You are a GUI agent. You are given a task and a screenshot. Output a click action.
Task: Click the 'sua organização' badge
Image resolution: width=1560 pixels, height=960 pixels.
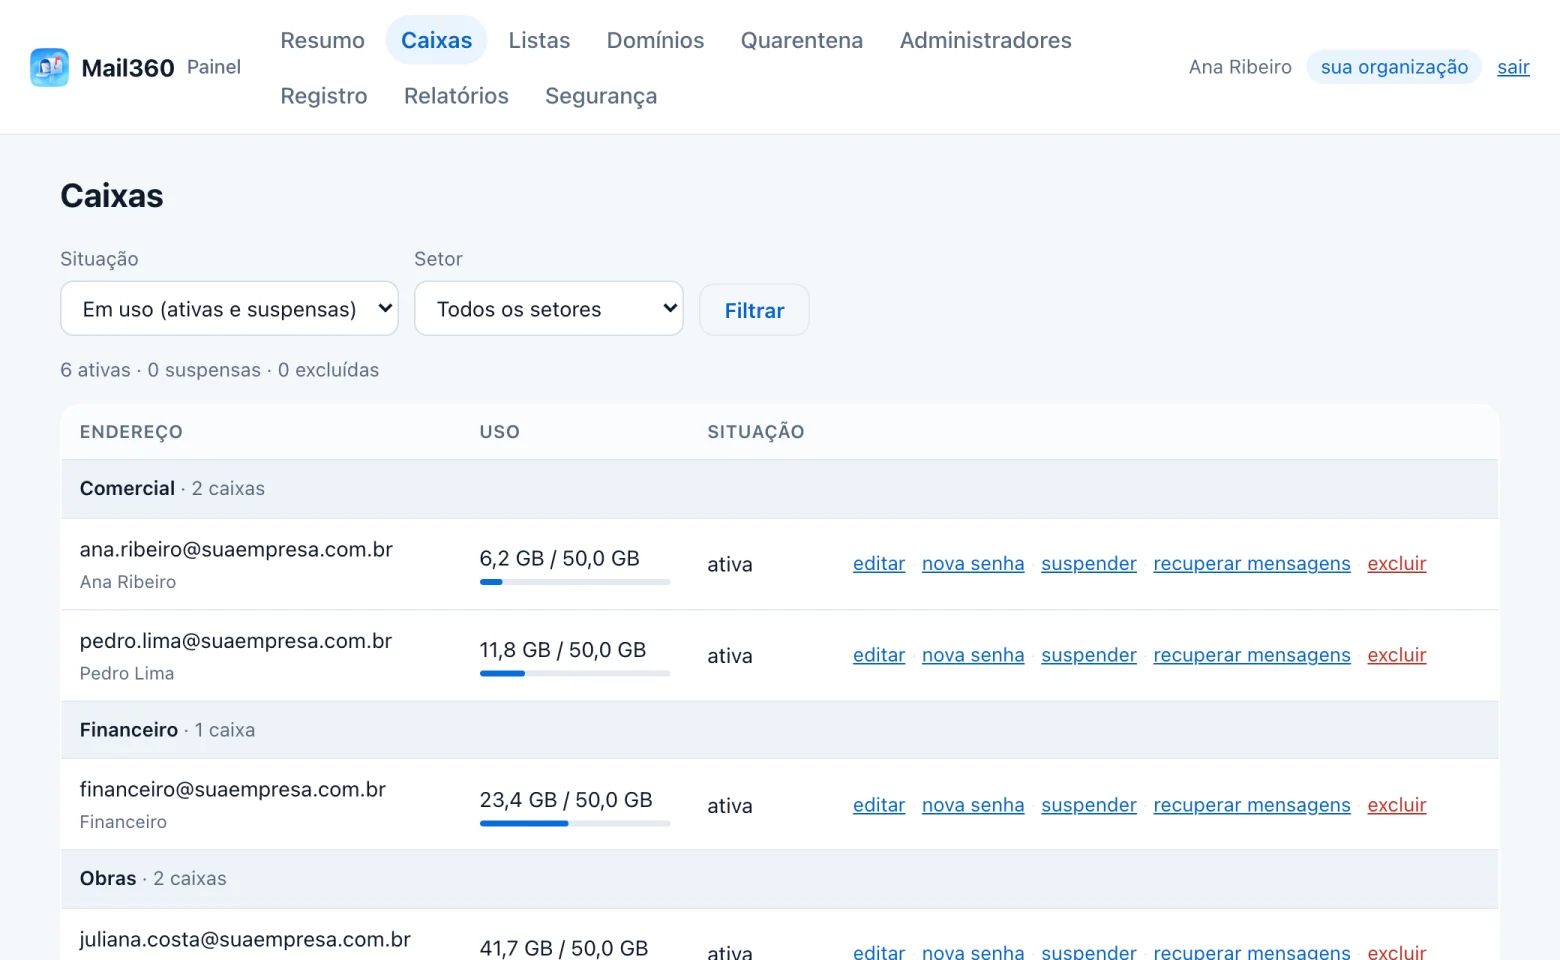[1394, 67]
